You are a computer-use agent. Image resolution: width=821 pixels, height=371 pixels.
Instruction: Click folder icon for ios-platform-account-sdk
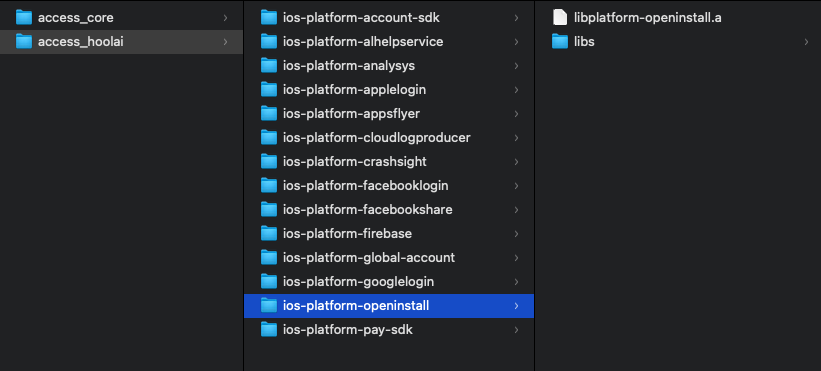pyautogui.click(x=269, y=18)
